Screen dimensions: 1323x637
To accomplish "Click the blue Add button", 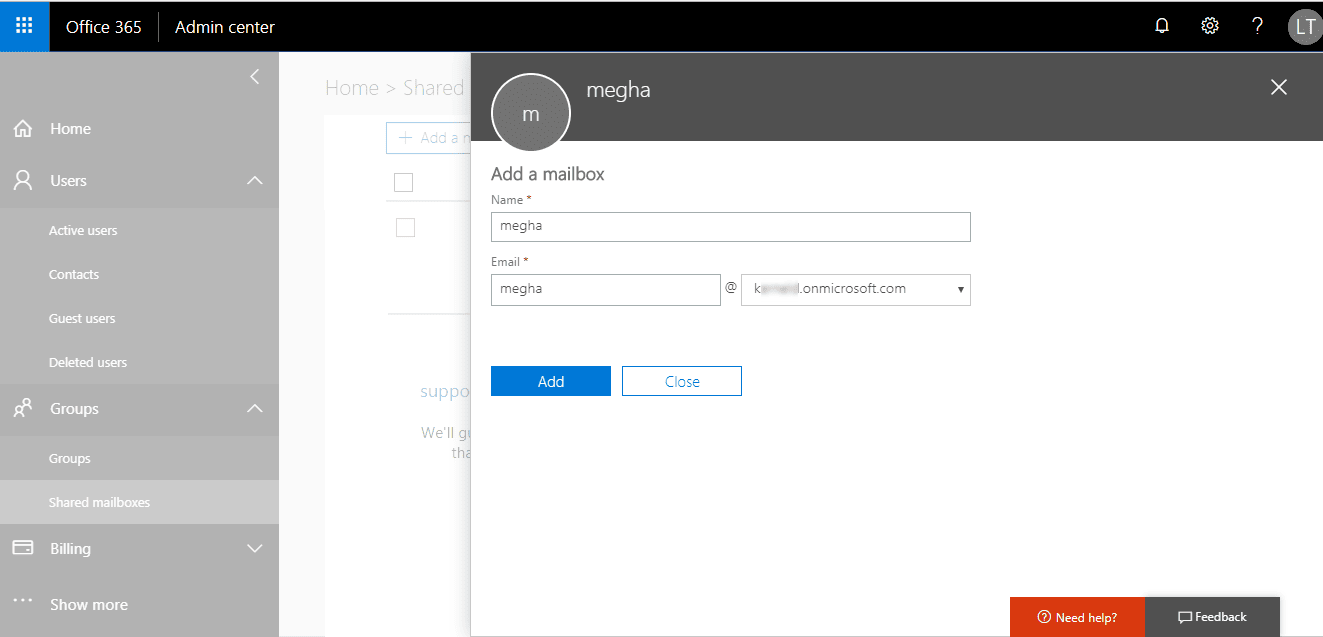I will tap(551, 381).
